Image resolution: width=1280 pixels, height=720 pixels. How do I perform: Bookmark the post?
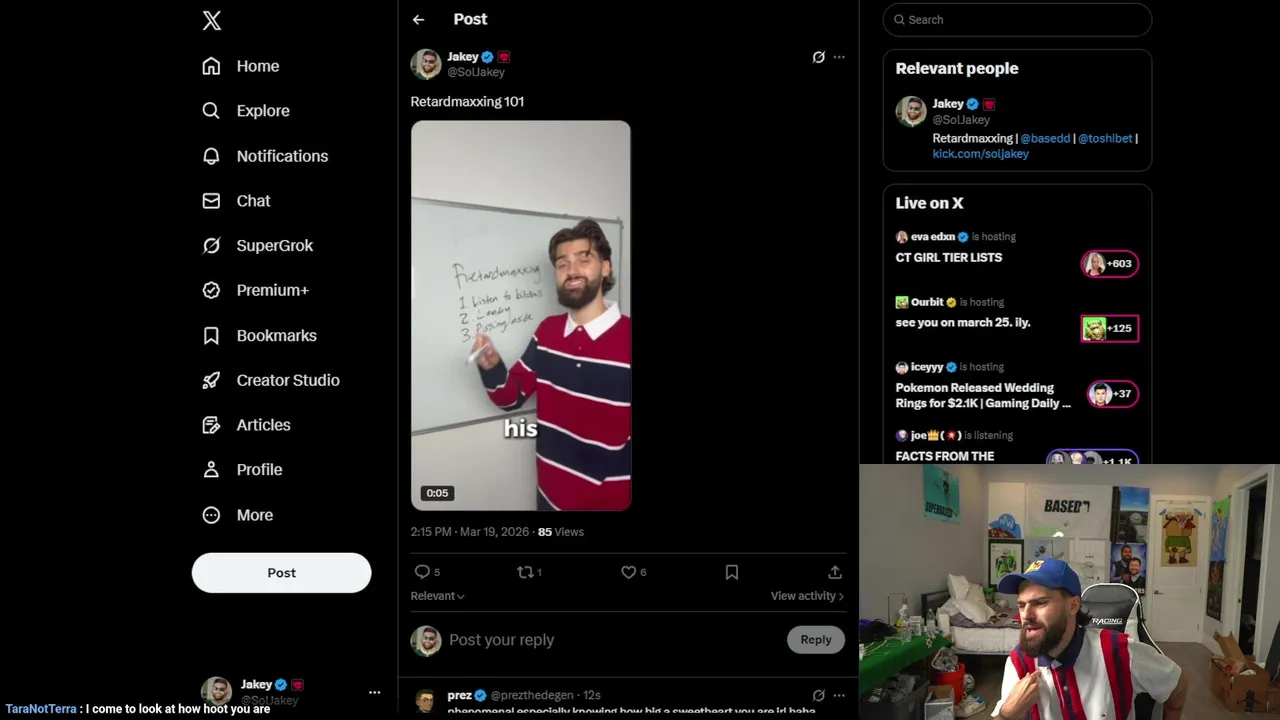tap(732, 572)
